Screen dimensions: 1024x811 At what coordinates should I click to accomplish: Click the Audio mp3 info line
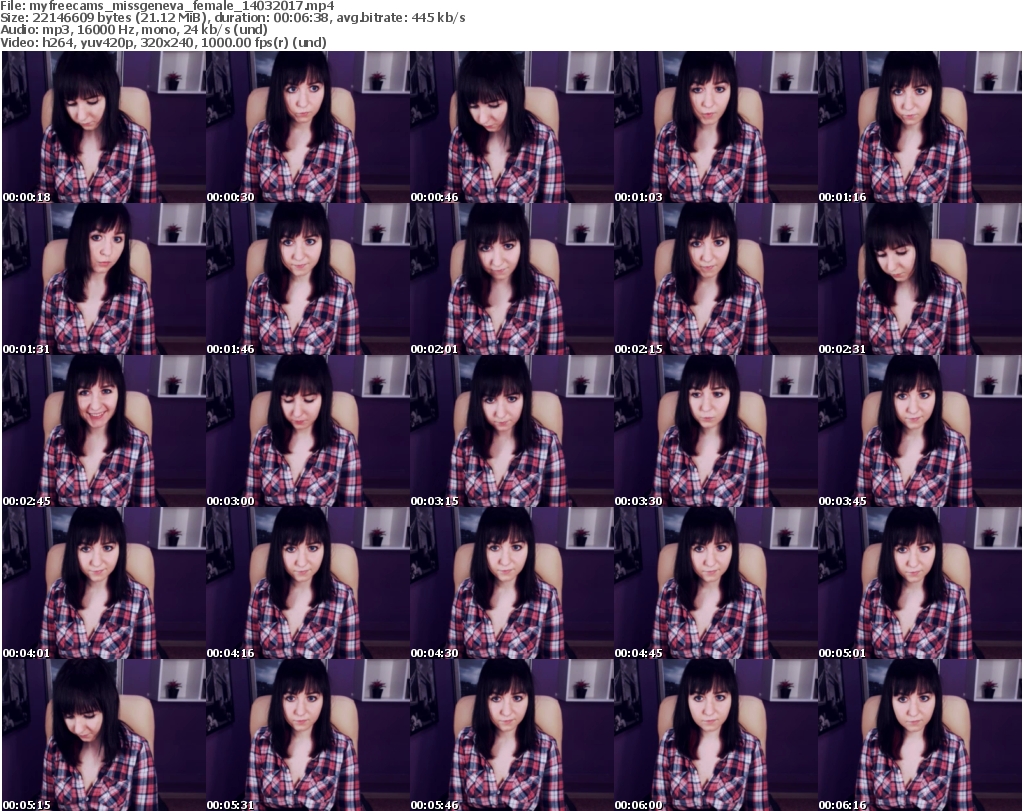pyautogui.click(x=134, y=30)
